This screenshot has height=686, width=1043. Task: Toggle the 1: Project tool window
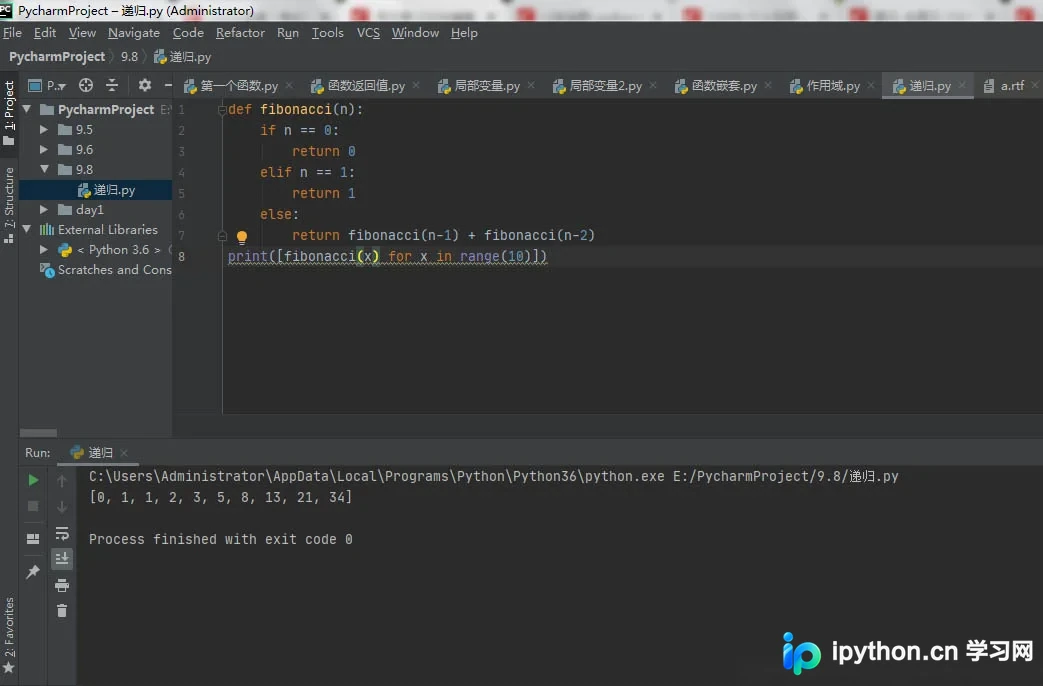pyautogui.click(x=9, y=113)
